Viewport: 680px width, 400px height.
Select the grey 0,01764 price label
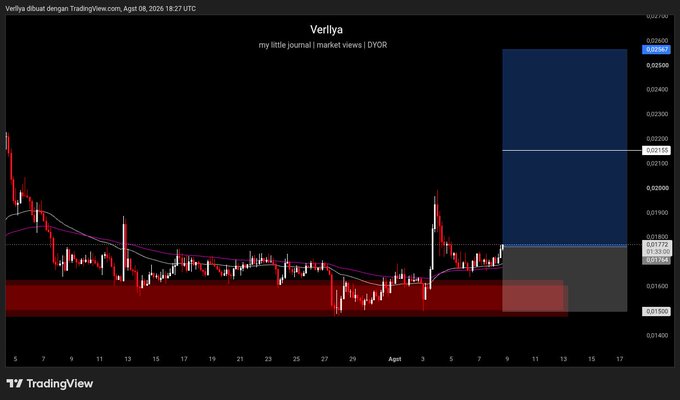point(657,260)
